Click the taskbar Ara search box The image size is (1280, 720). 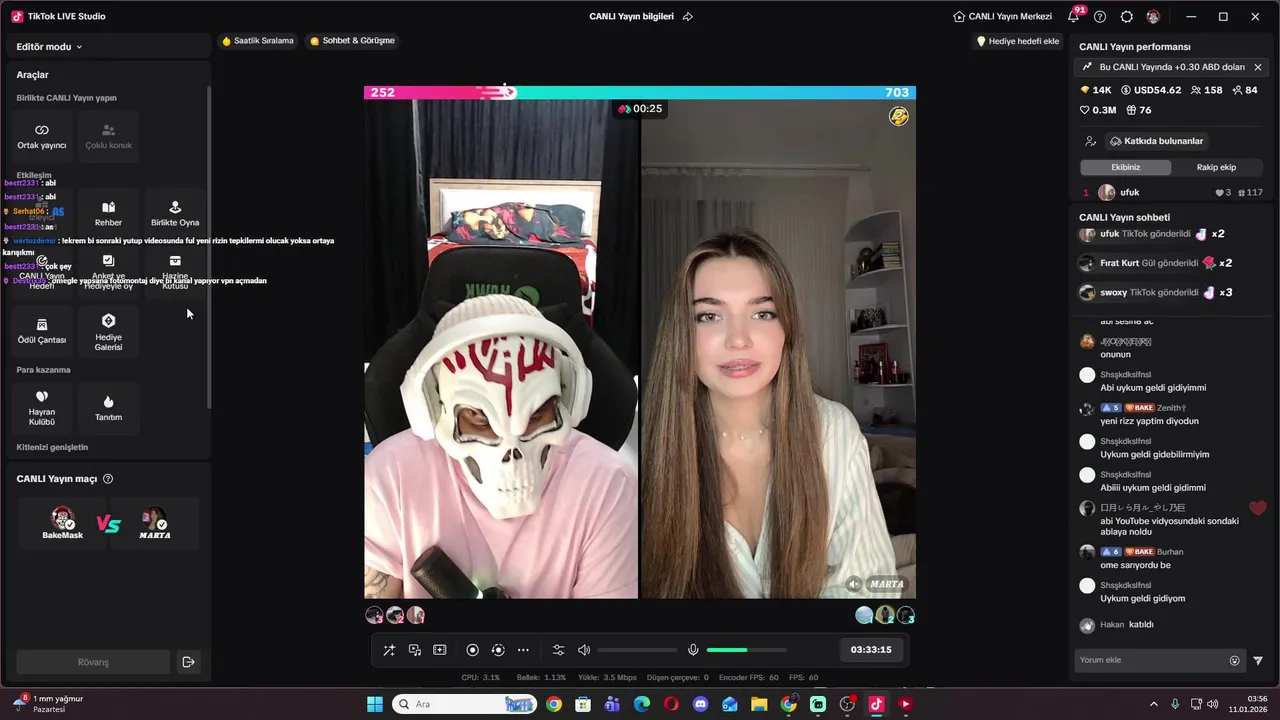[465, 704]
